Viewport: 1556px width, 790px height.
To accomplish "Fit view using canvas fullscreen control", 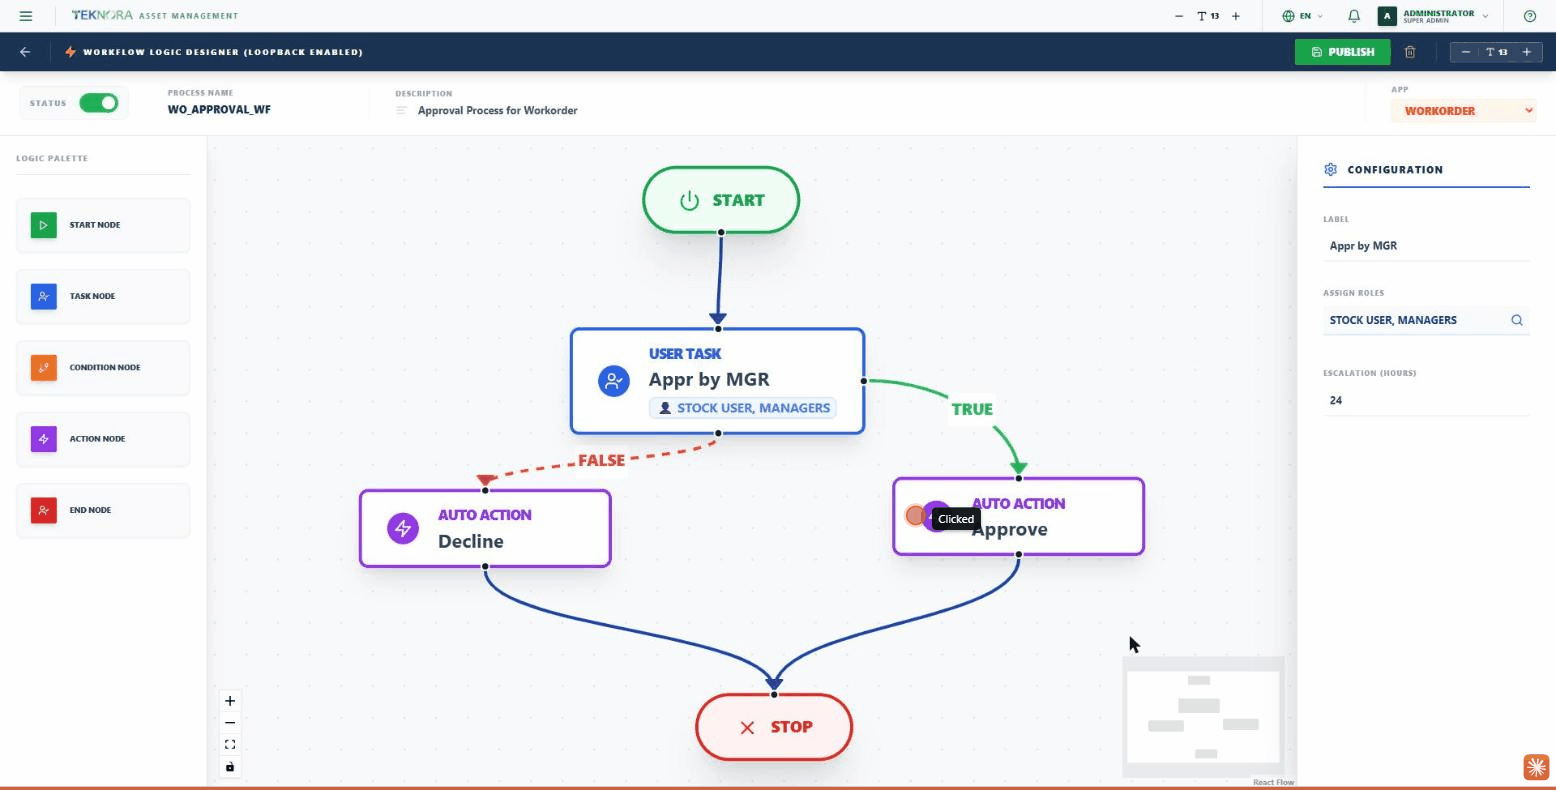I will click(230, 745).
